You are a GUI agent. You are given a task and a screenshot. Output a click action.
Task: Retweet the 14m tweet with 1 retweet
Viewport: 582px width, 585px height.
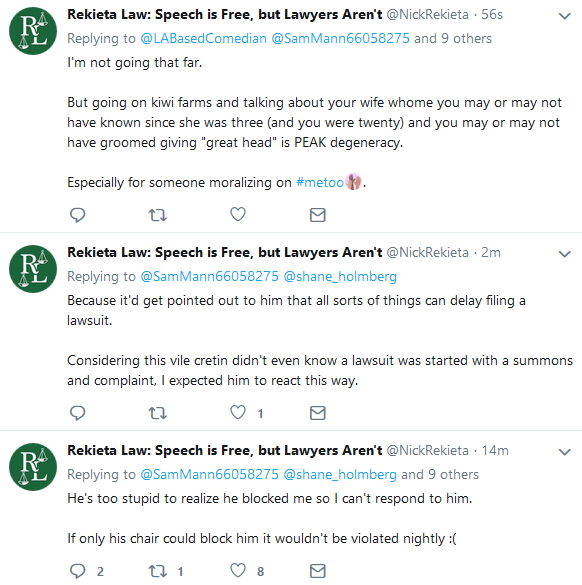(157, 571)
